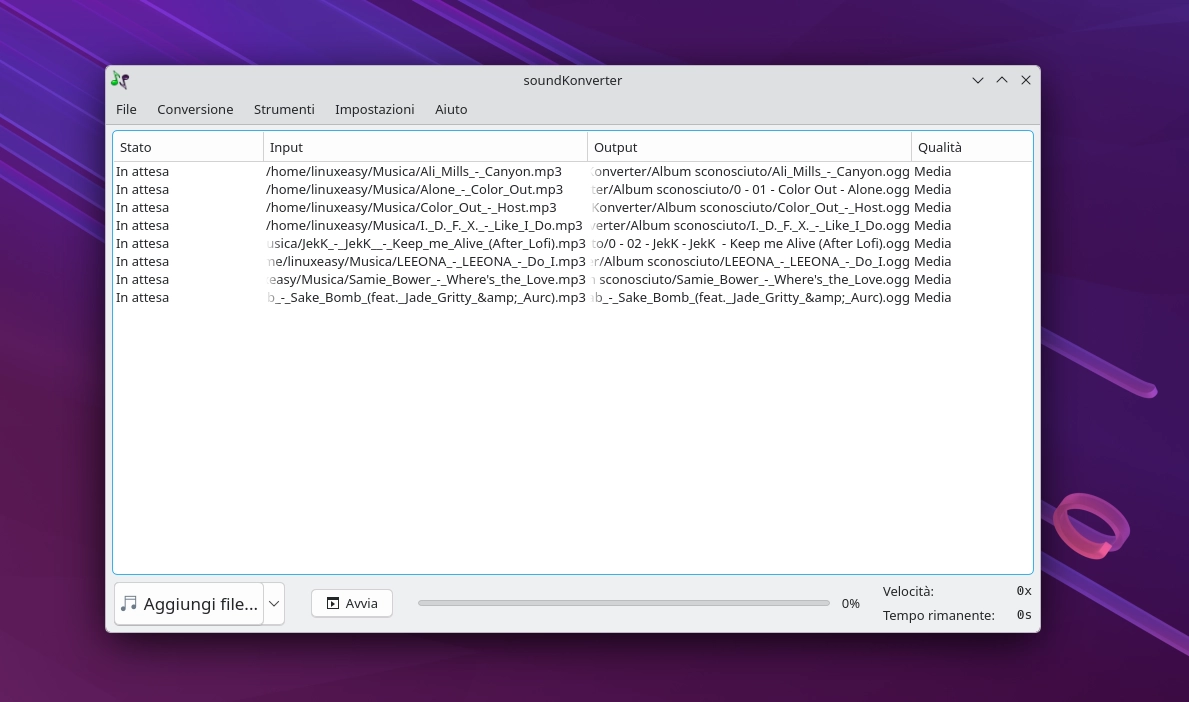Click the music note icon on Aggiungi file button
The height and width of the screenshot is (702, 1189).
coord(129,603)
